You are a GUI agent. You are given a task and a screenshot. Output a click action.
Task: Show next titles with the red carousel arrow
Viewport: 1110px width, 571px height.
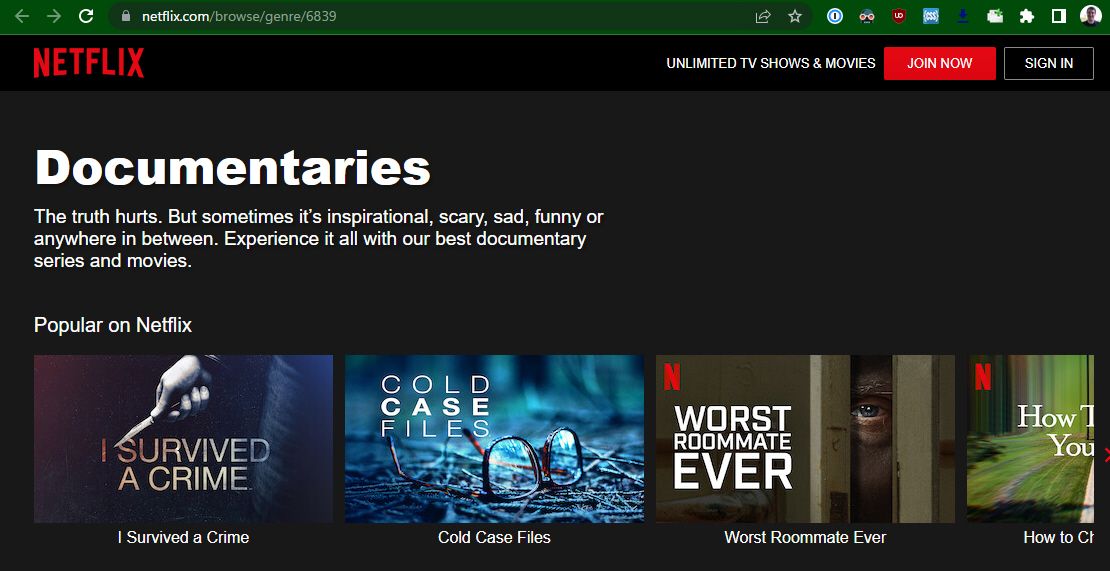point(1106,456)
